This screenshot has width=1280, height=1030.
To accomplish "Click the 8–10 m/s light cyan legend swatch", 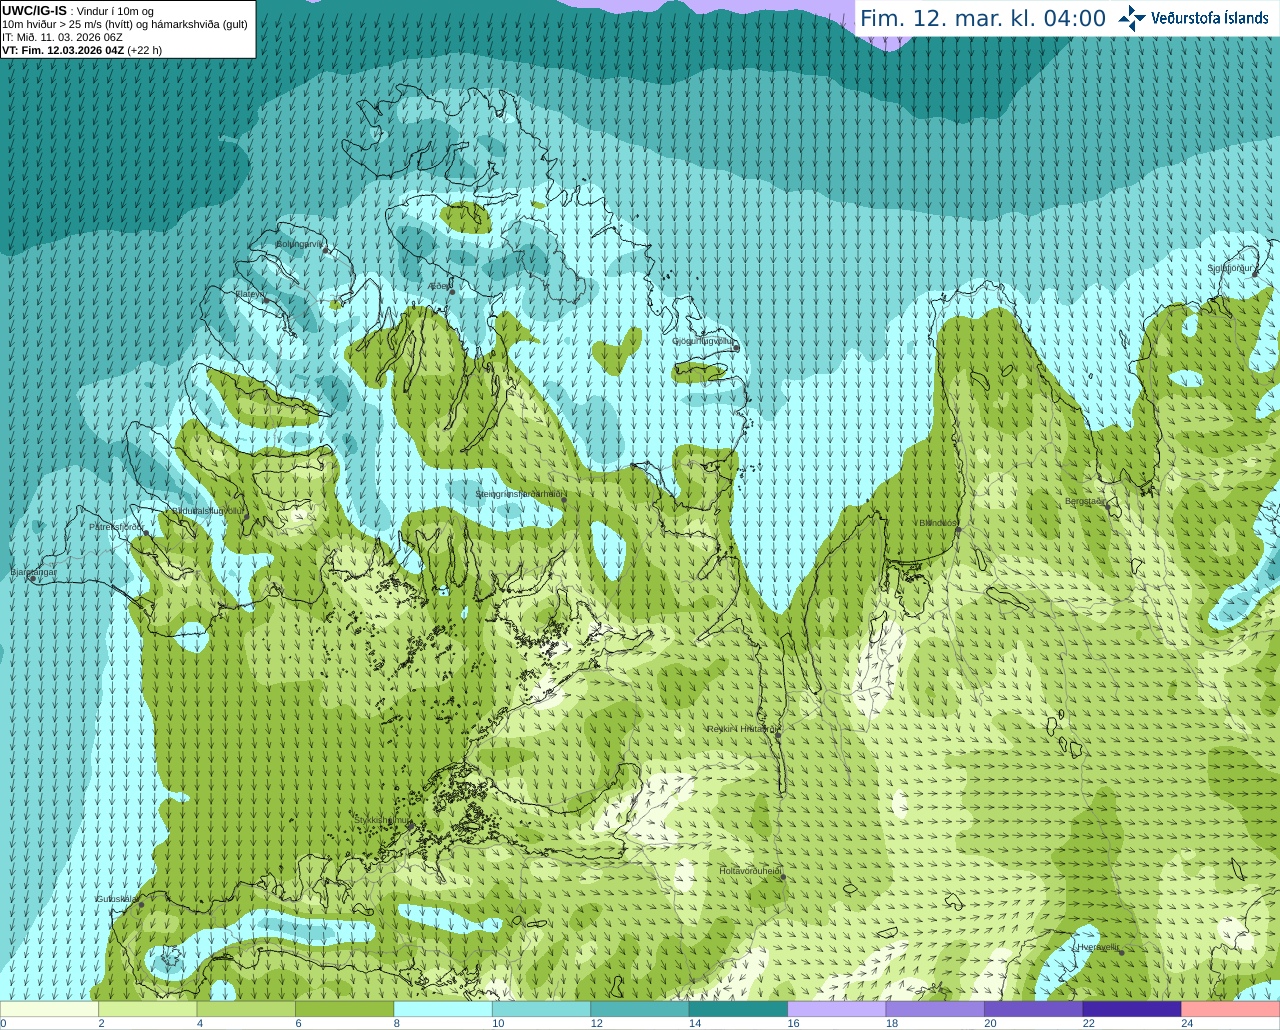I will point(443,1009).
